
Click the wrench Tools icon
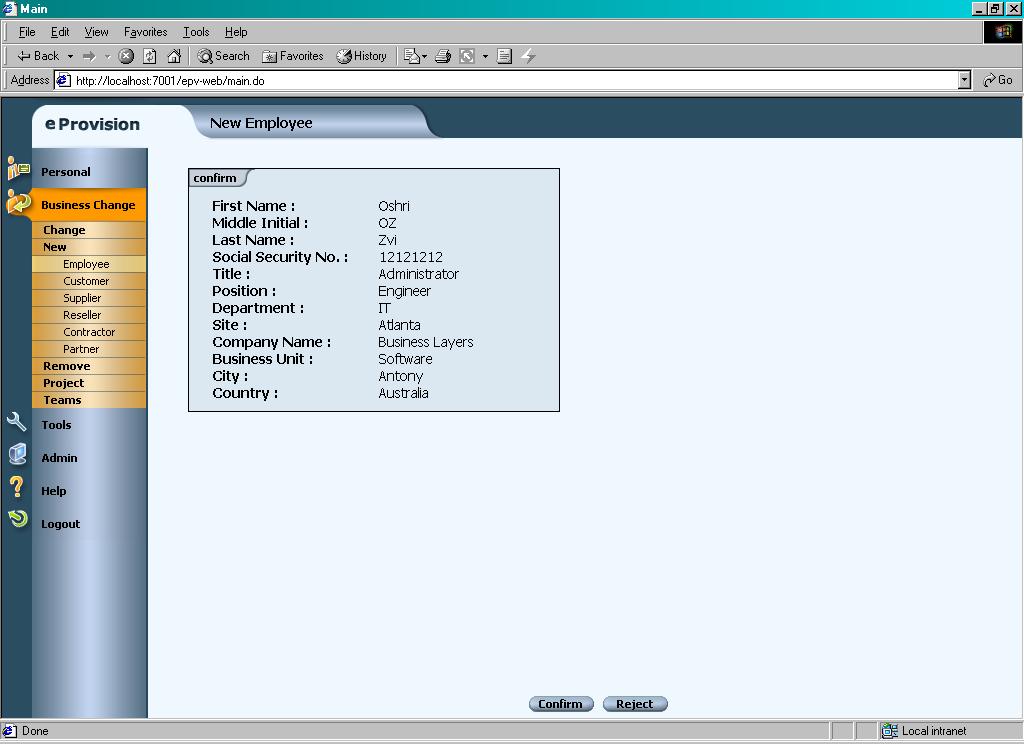pyautogui.click(x=17, y=422)
